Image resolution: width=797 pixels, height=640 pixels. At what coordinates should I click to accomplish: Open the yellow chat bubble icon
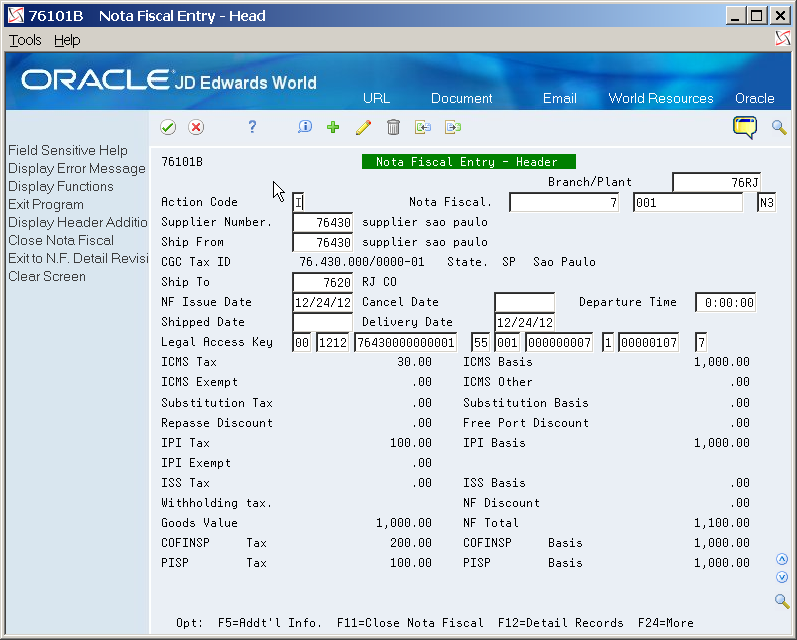coord(745,127)
